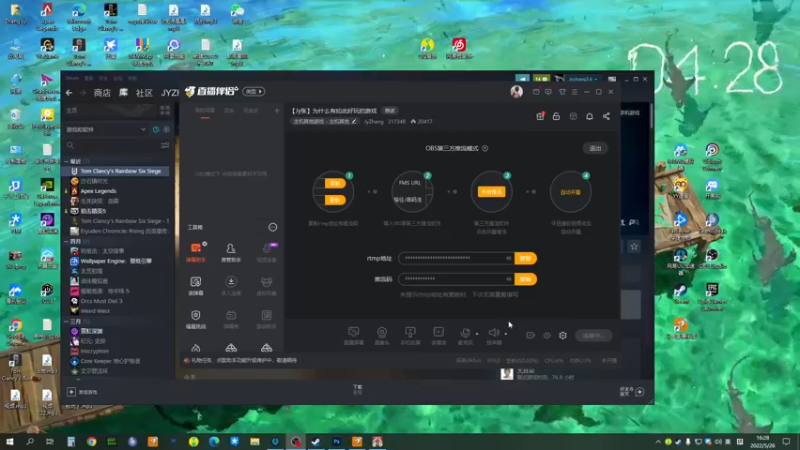800x450 pixels.
Task: Open the multimedia source icon in bottom toolbar
Action: [x=438, y=332]
